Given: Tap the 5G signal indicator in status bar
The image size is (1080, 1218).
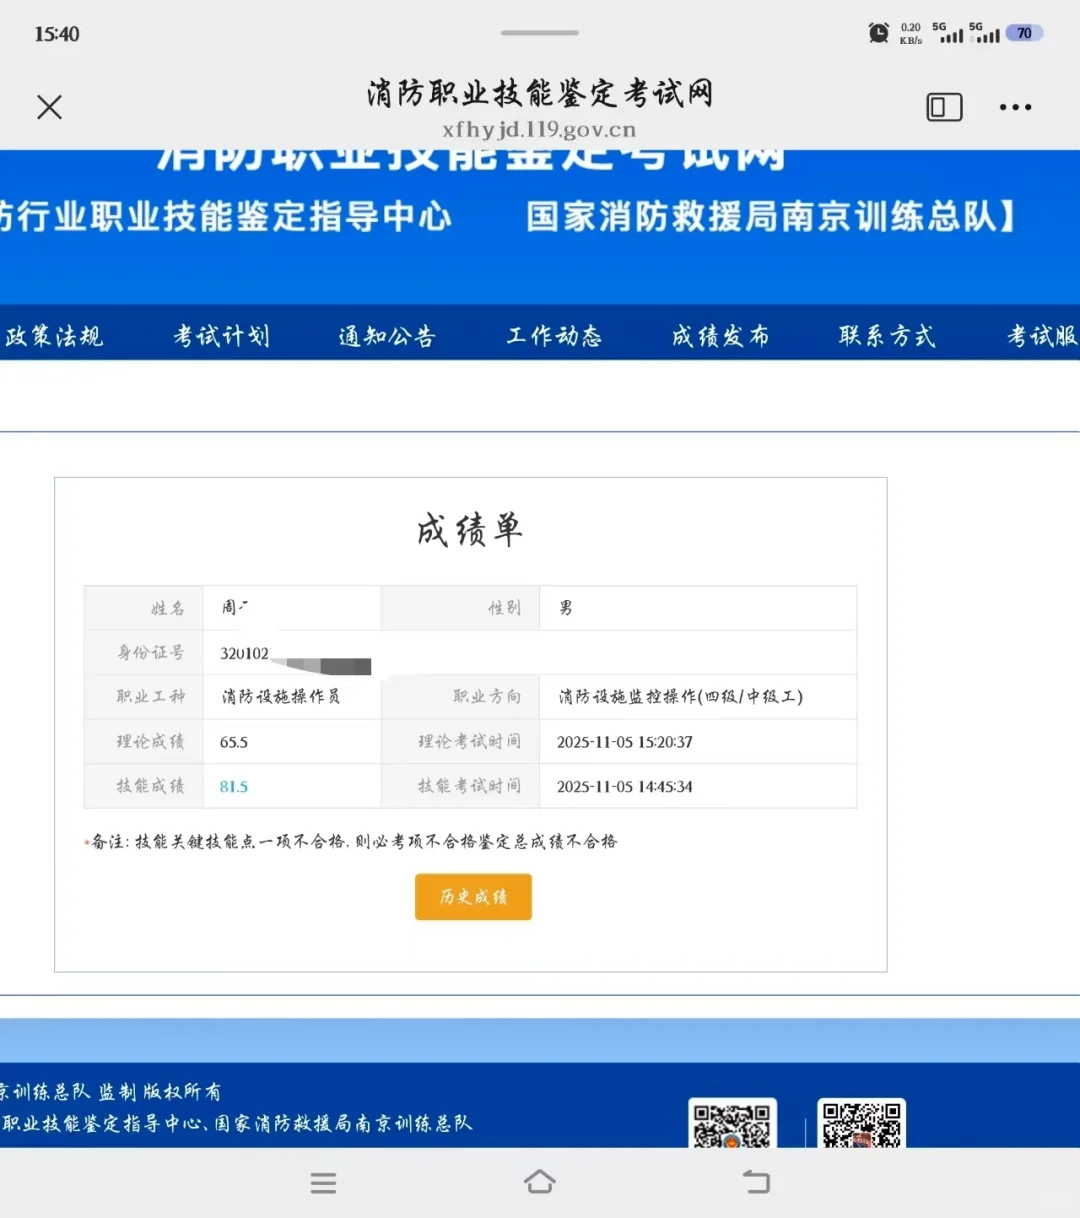Looking at the screenshot, I should [x=948, y=32].
